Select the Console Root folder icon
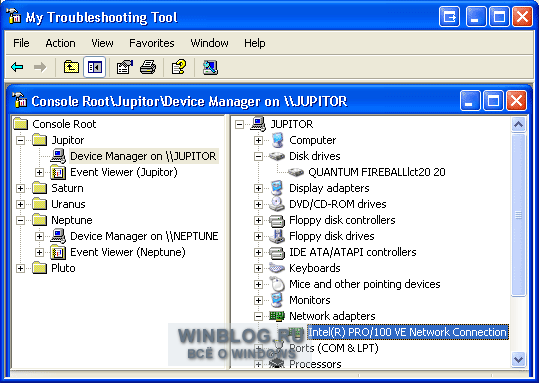539x383 pixels. [x=21, y=124]
